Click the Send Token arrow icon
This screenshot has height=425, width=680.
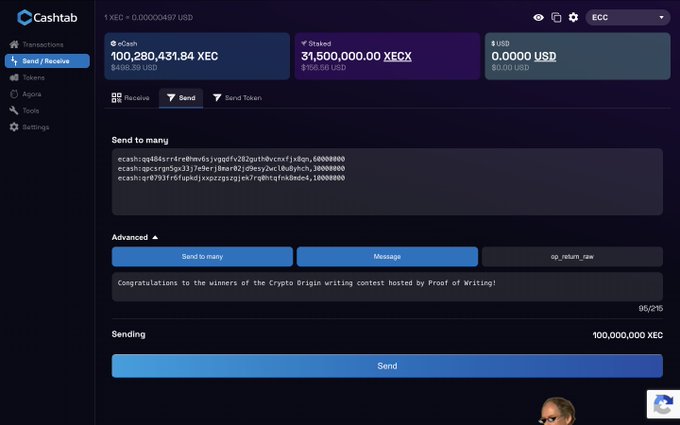coord(217,98)
